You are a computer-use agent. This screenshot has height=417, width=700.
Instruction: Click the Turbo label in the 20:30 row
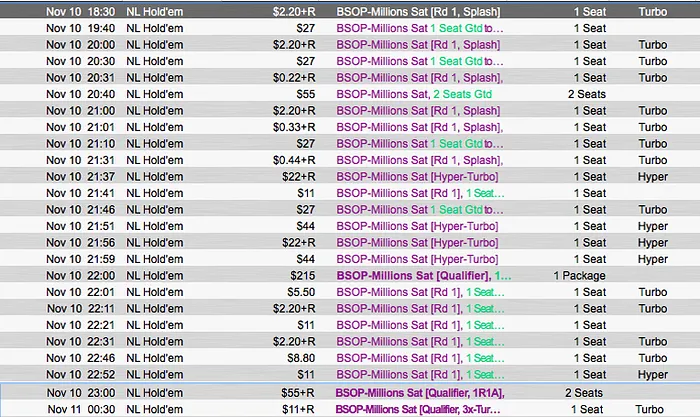tap(652, 61)
